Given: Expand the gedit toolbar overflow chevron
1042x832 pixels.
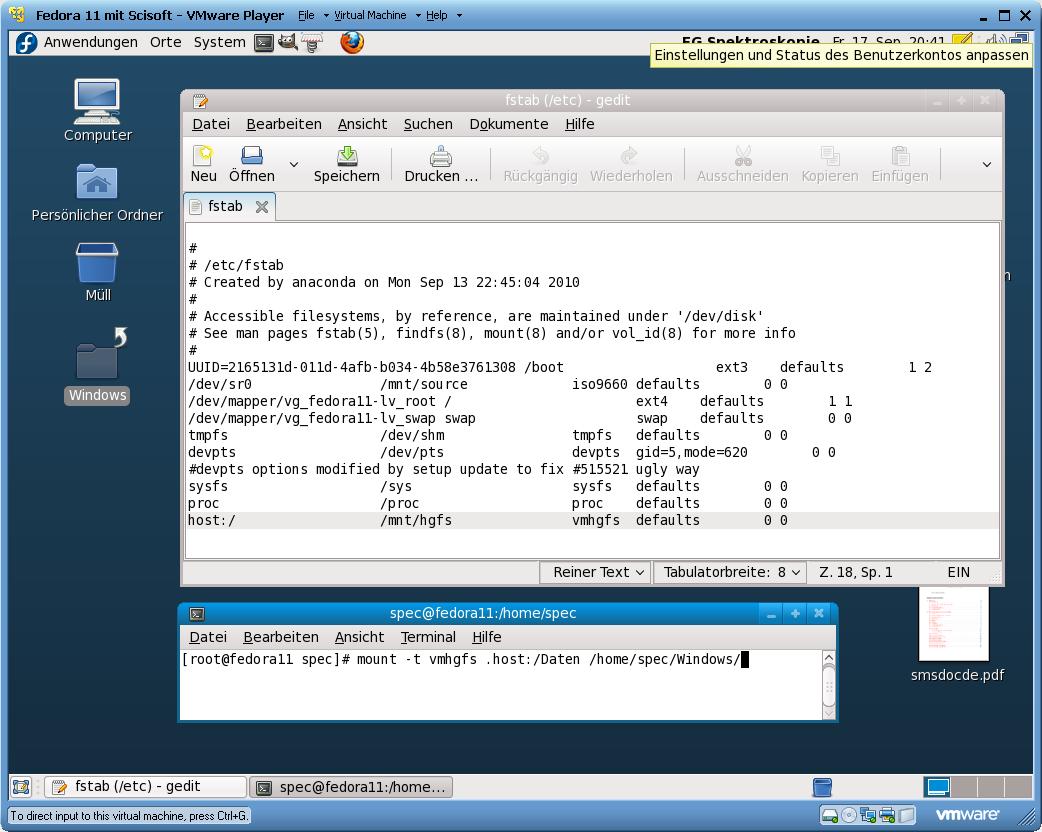Looking at the screenshot, I should coord(986,164).
